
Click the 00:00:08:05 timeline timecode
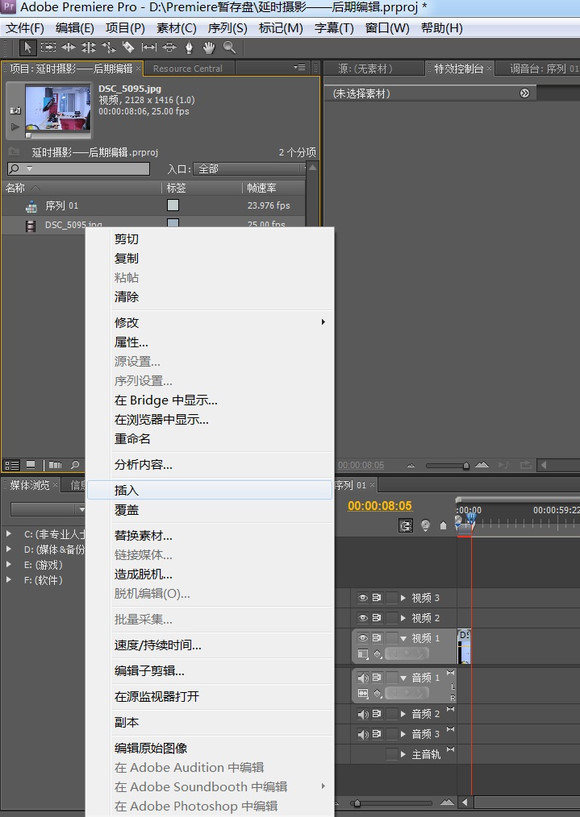379,506
